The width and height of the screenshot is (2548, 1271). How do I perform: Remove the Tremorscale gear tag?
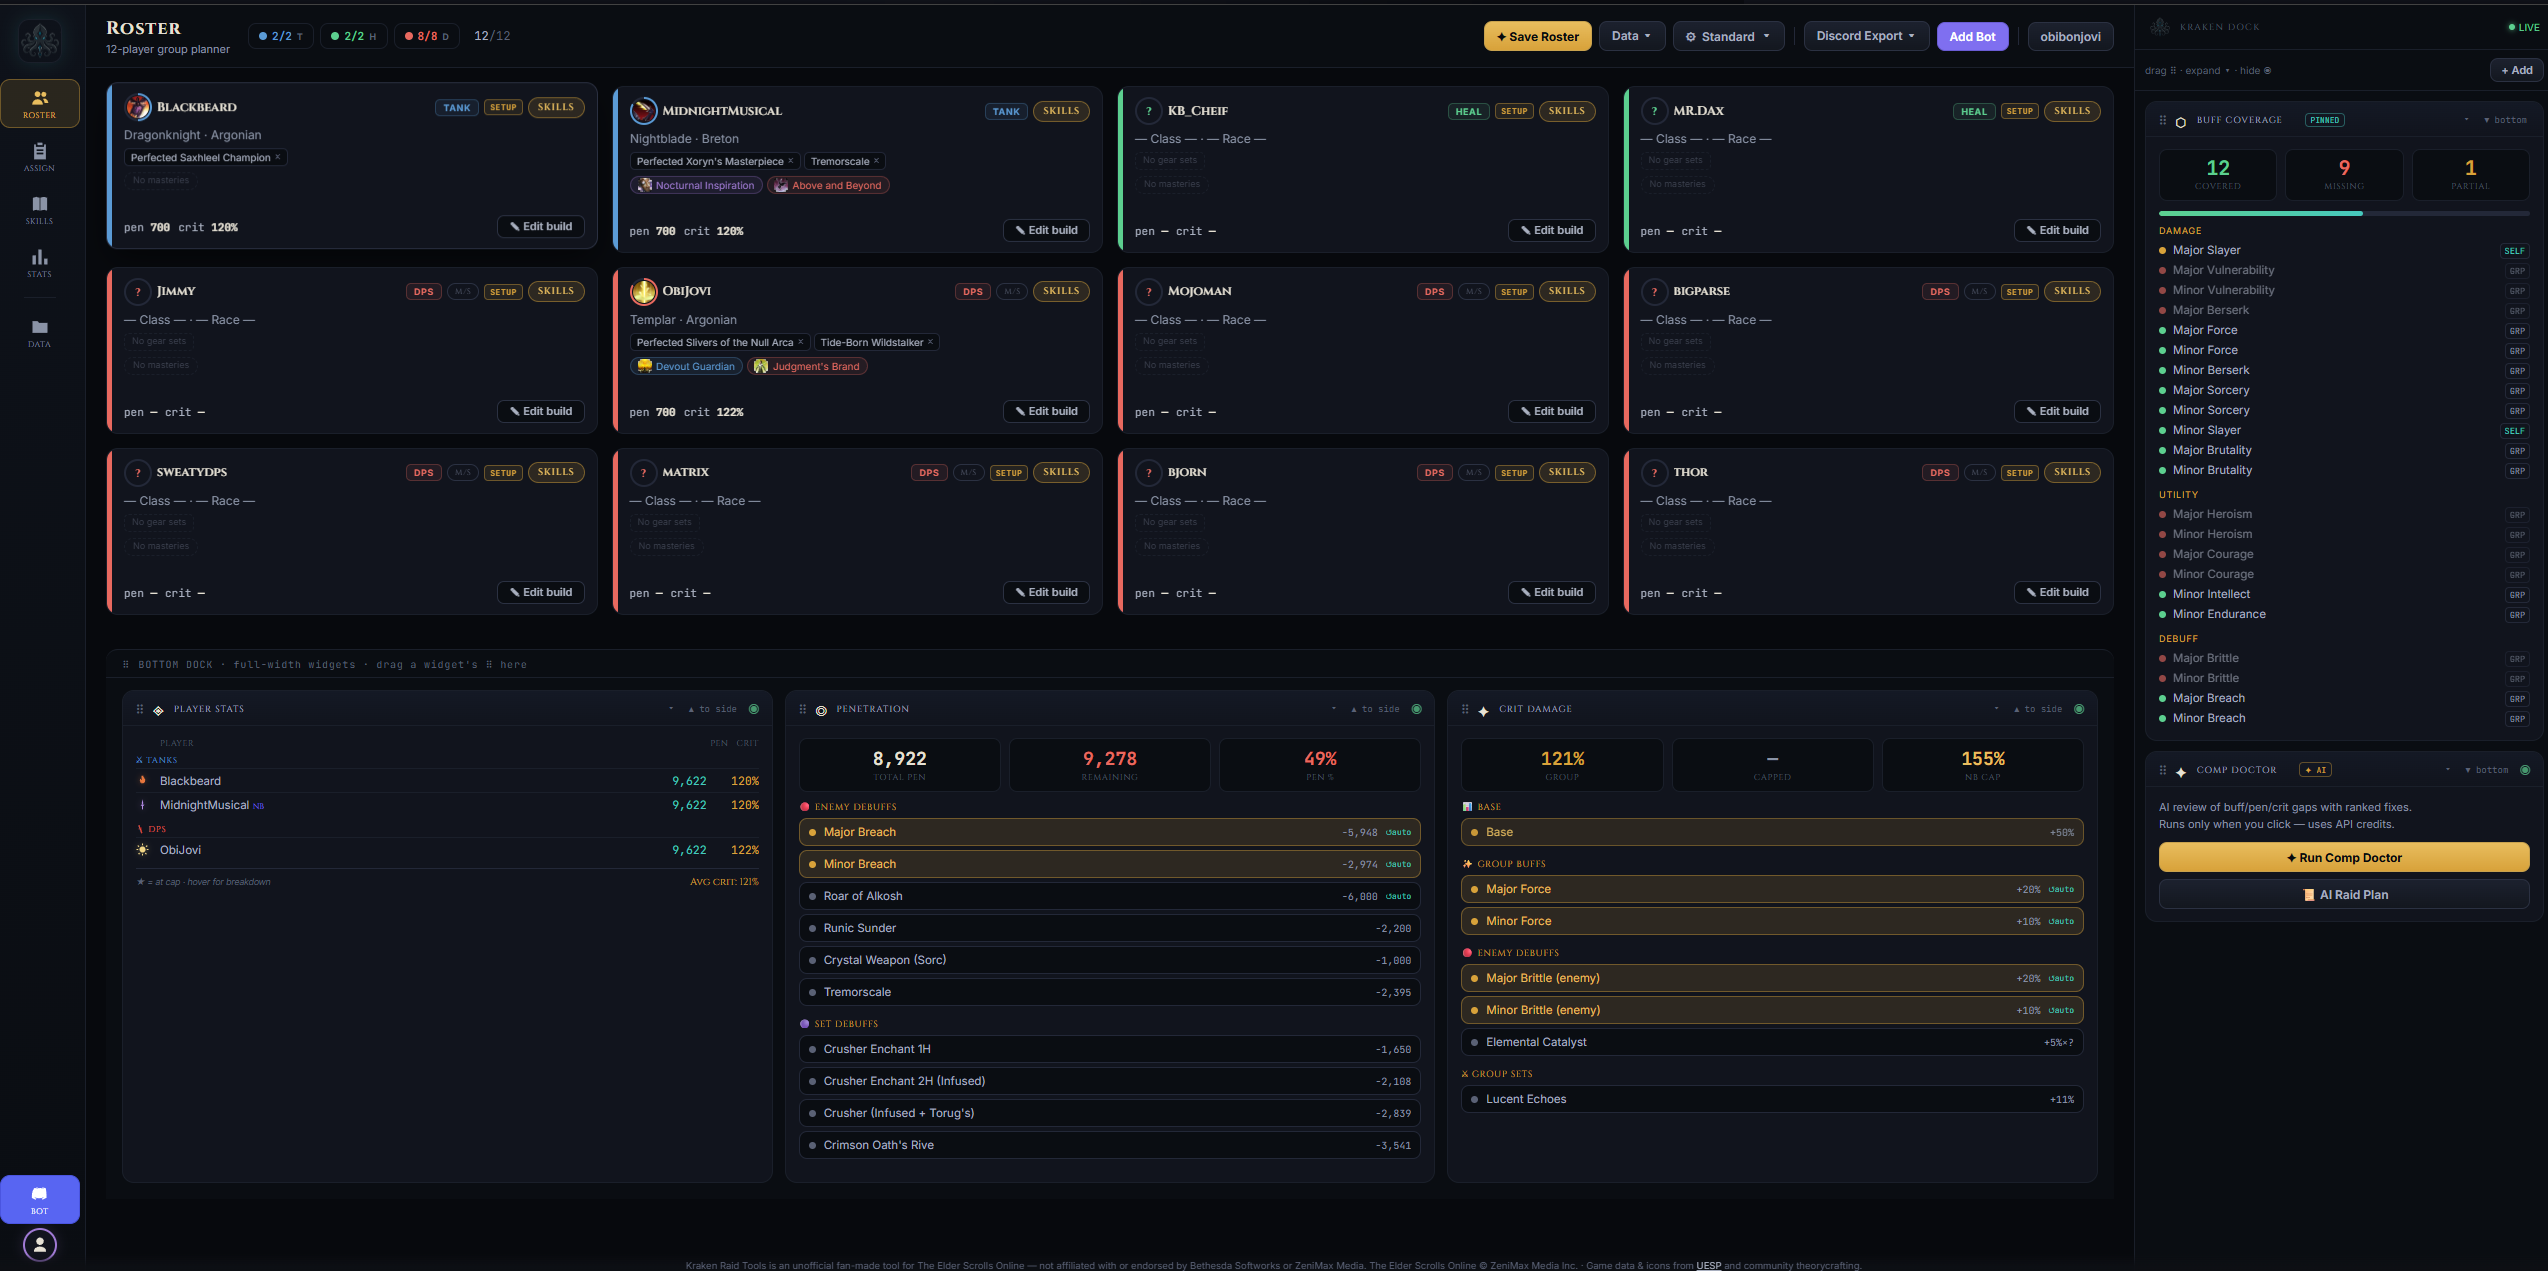877,161
